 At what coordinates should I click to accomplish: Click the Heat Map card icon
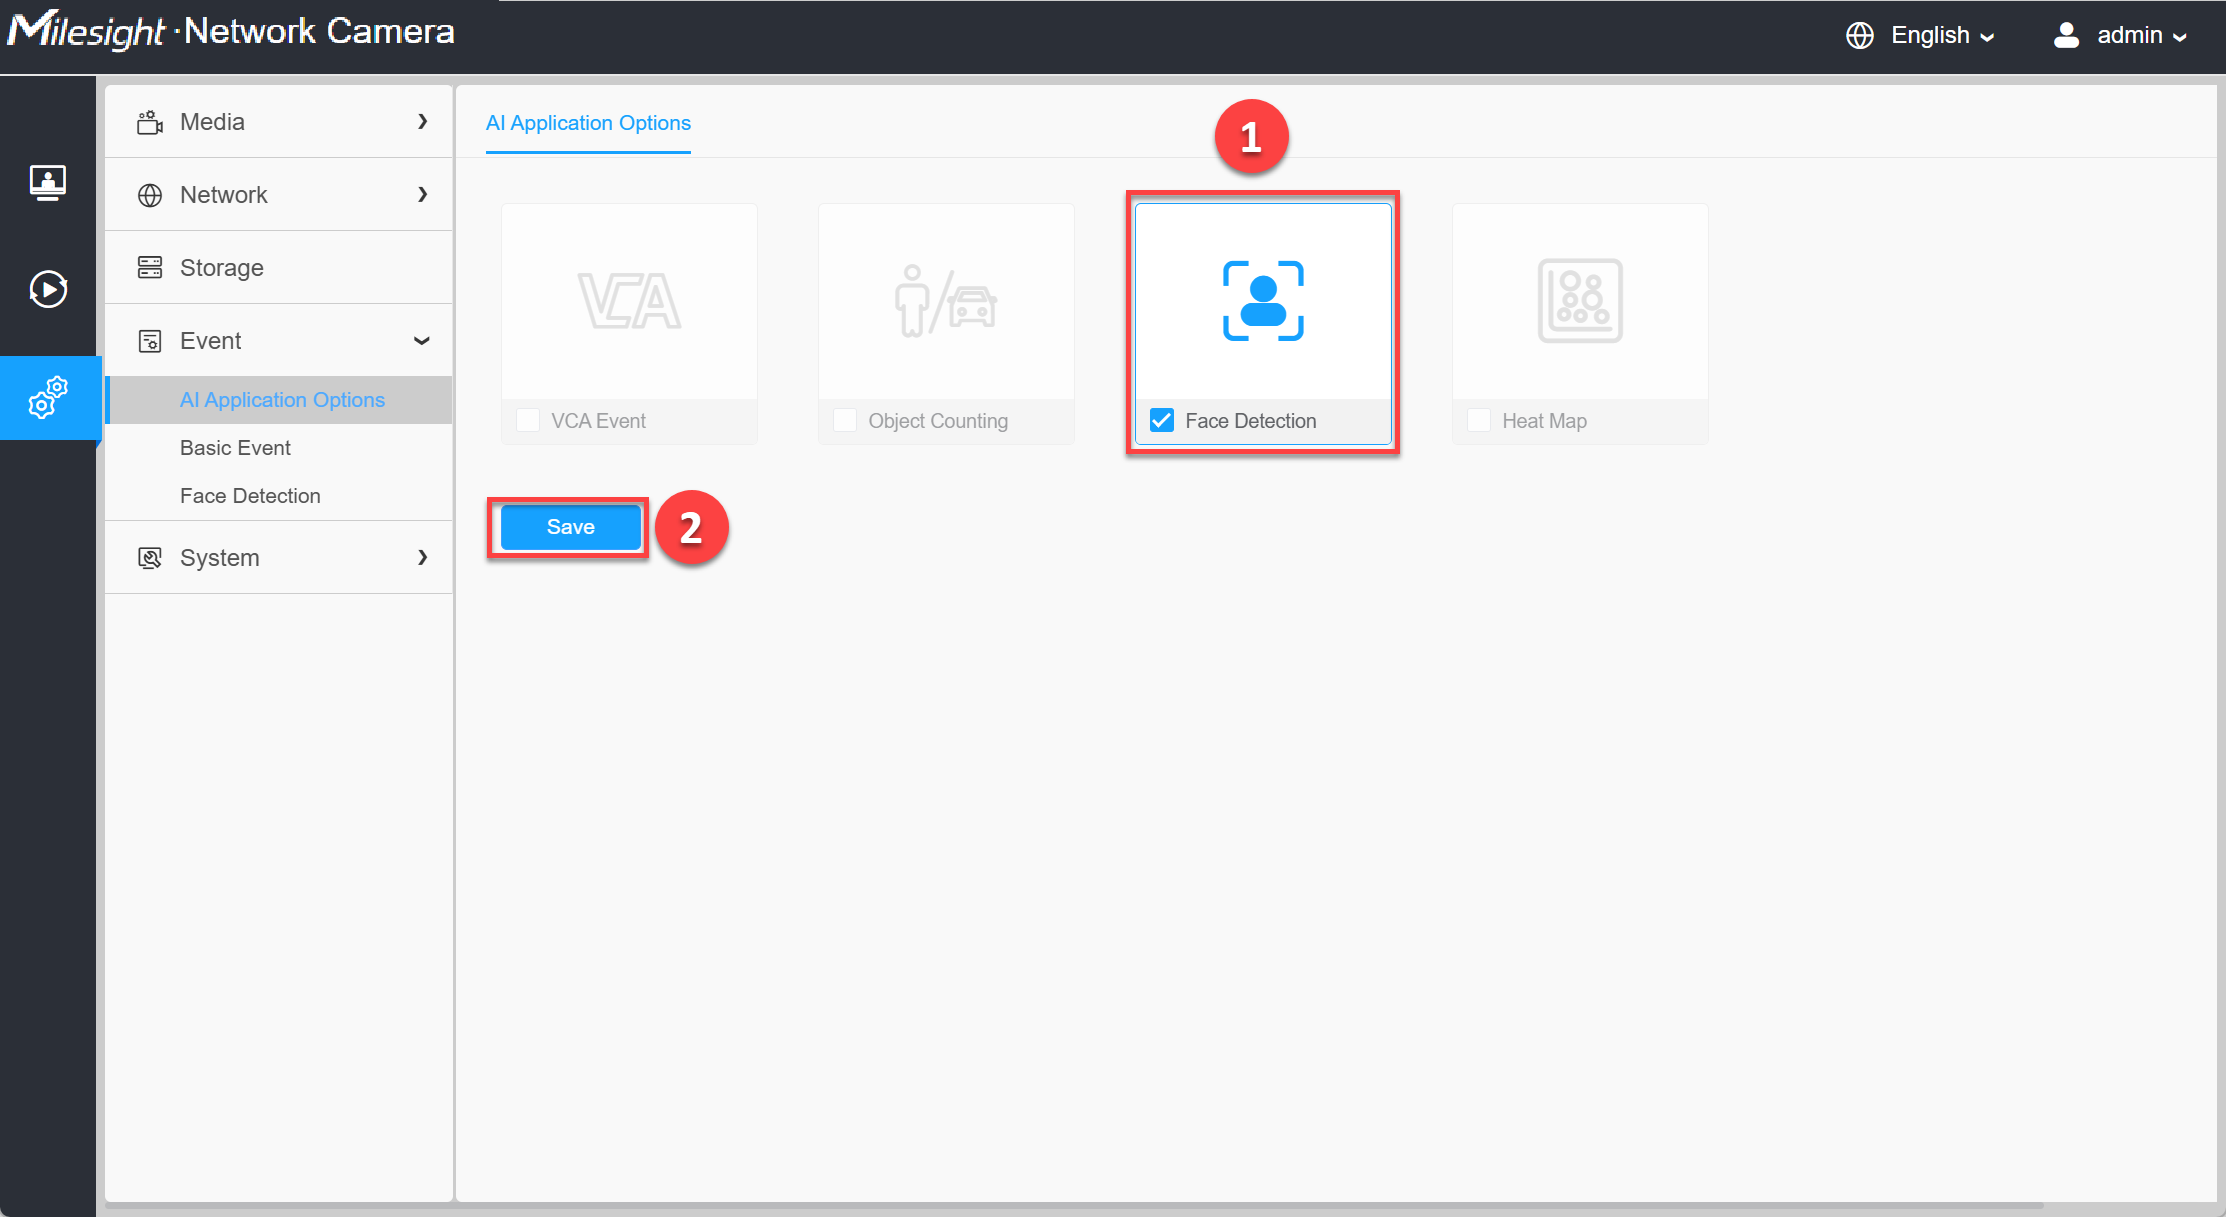click(x=1580, y=301)
